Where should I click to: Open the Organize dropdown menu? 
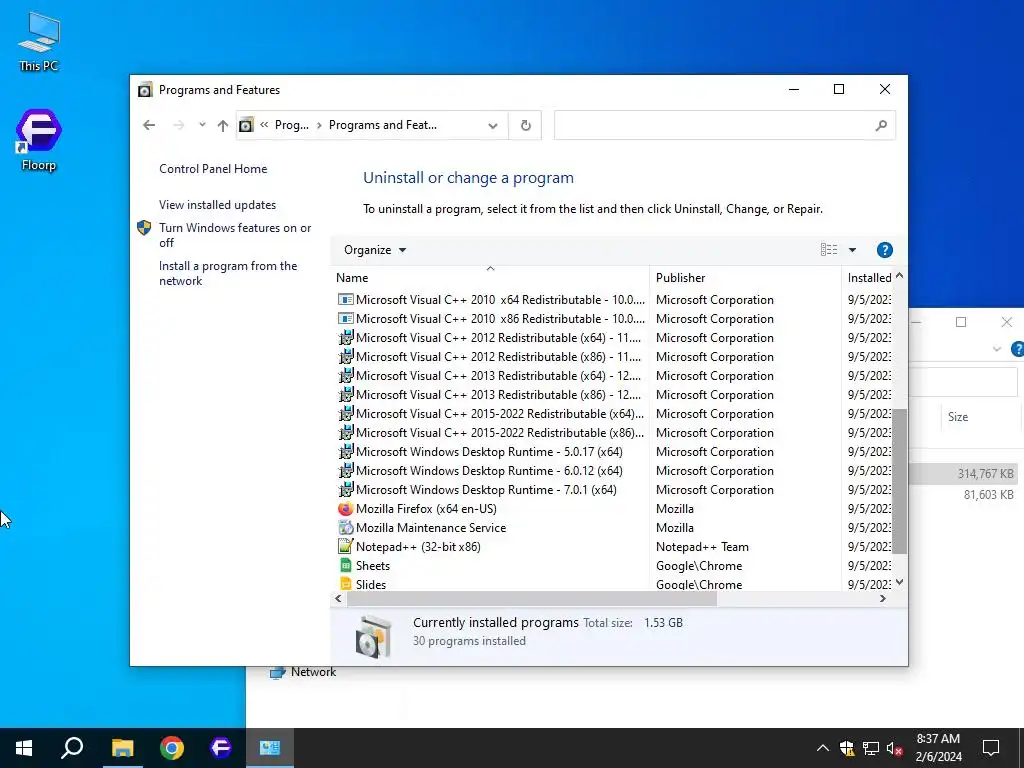375,250
